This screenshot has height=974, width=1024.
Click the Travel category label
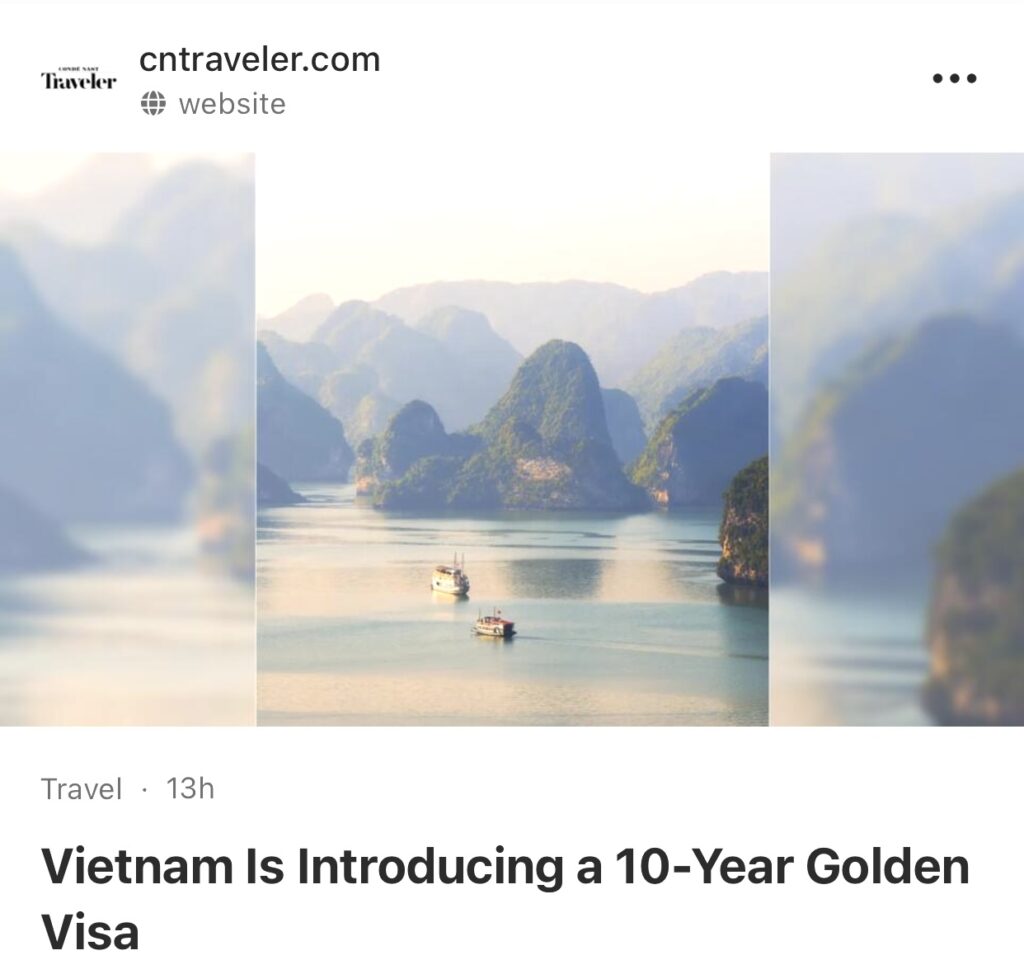[x=81, y=788]
